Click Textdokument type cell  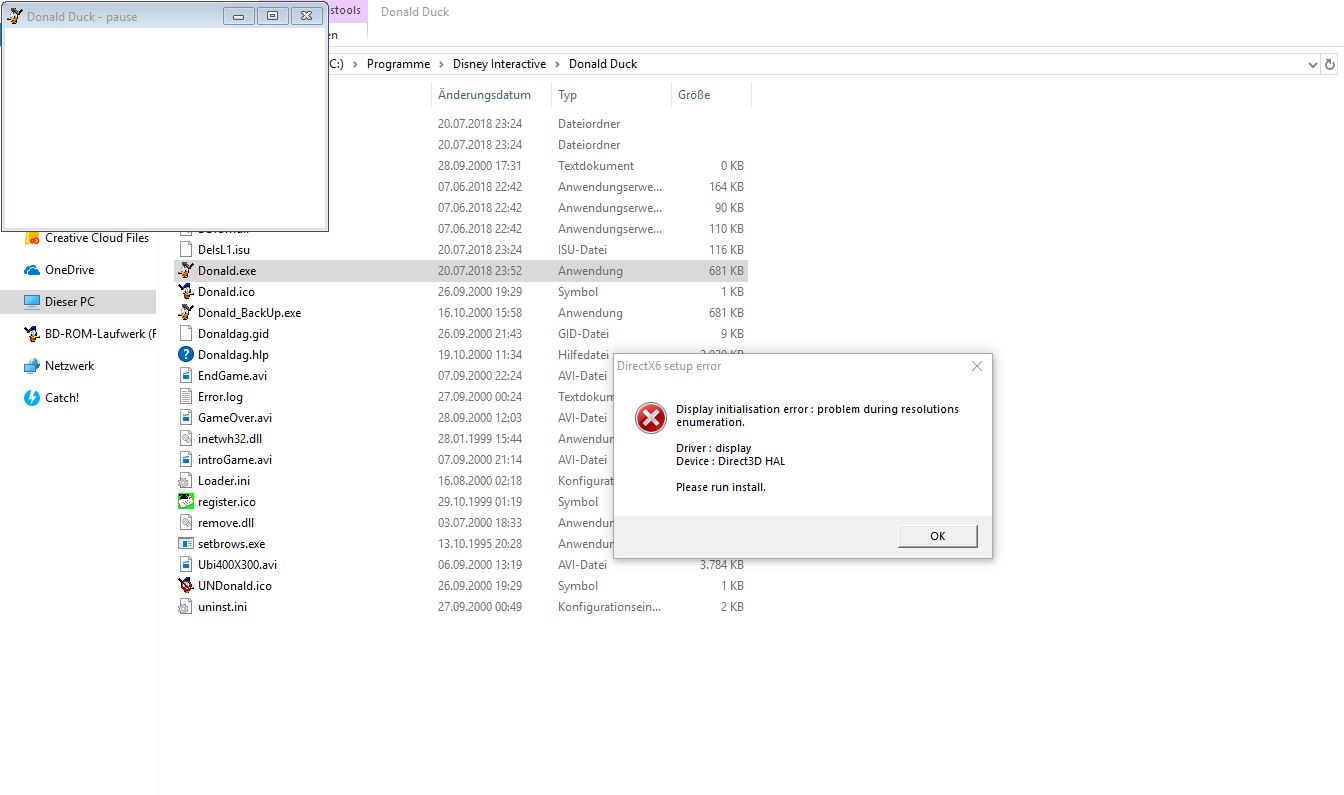[x=596, y=166]
